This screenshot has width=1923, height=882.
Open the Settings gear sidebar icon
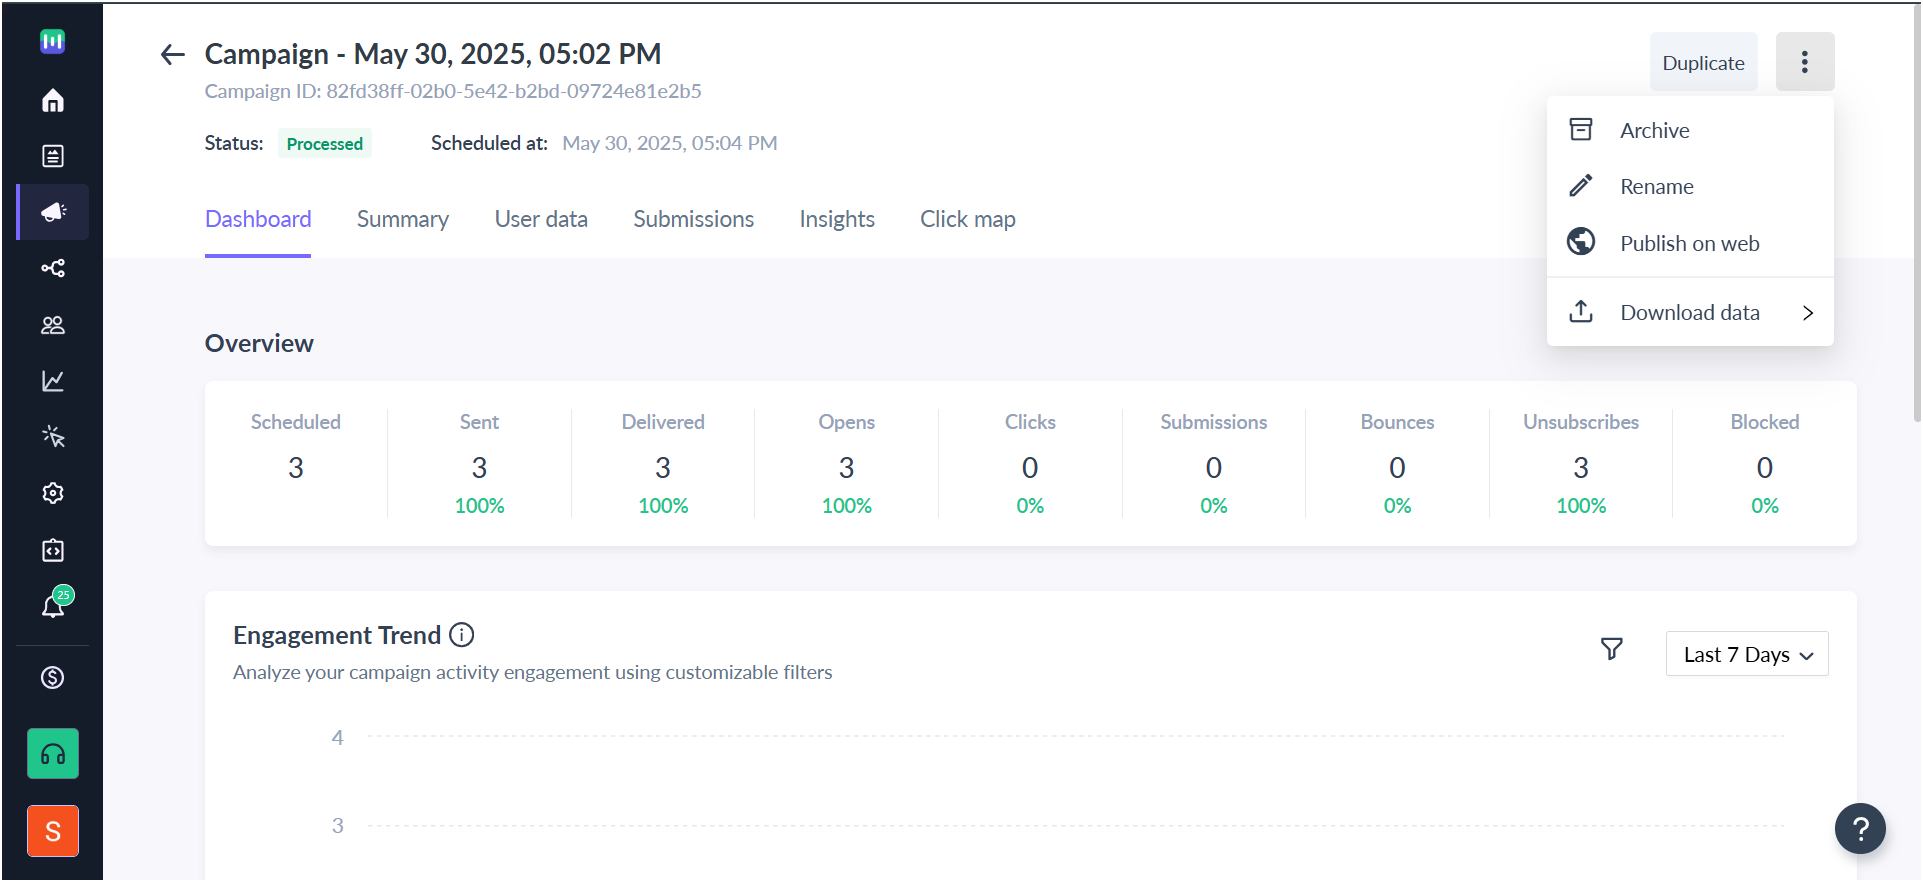[x=53, y=493]
